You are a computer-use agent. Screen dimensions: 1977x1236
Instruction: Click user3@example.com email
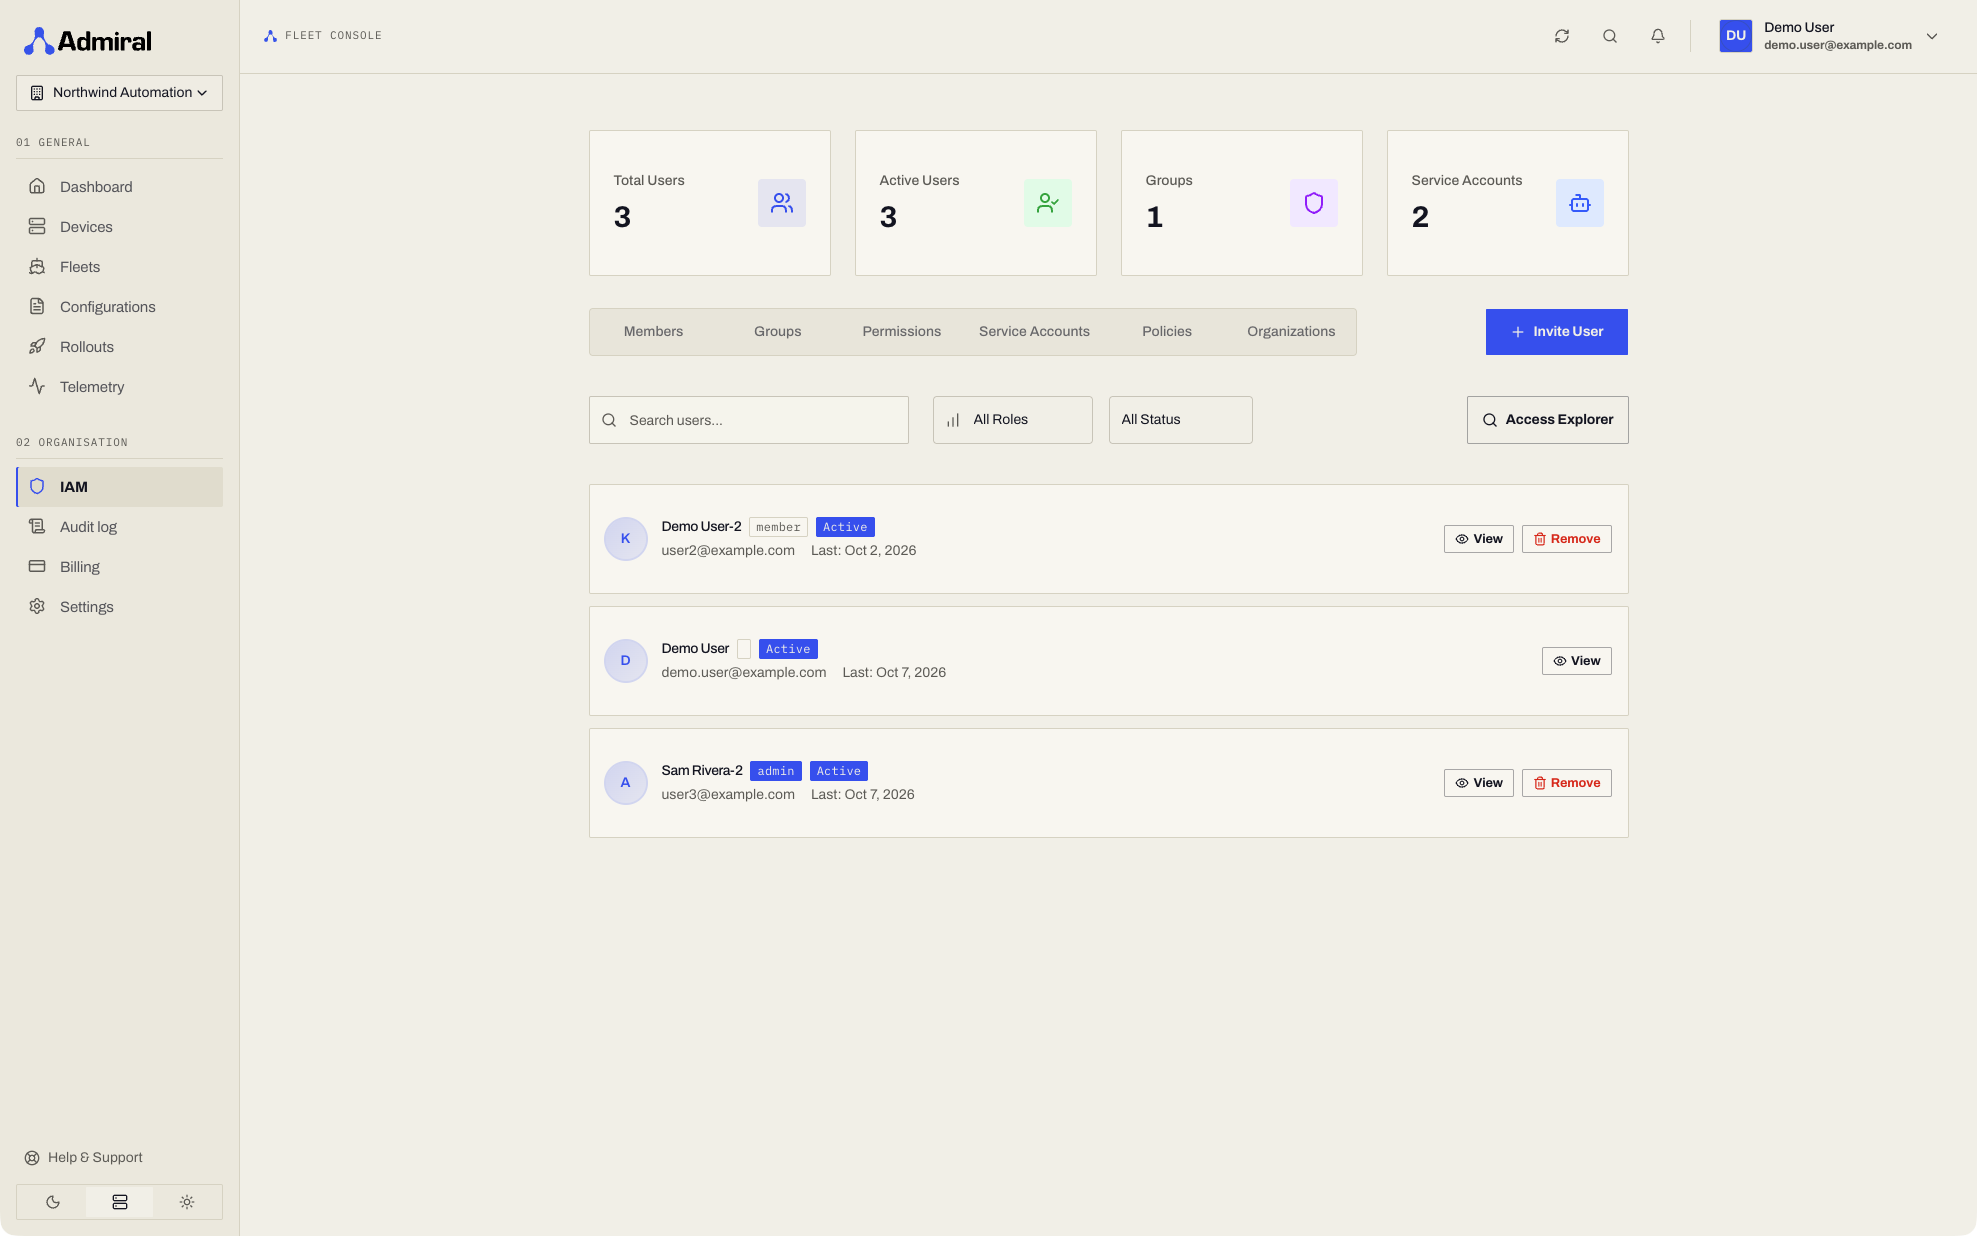728,795
